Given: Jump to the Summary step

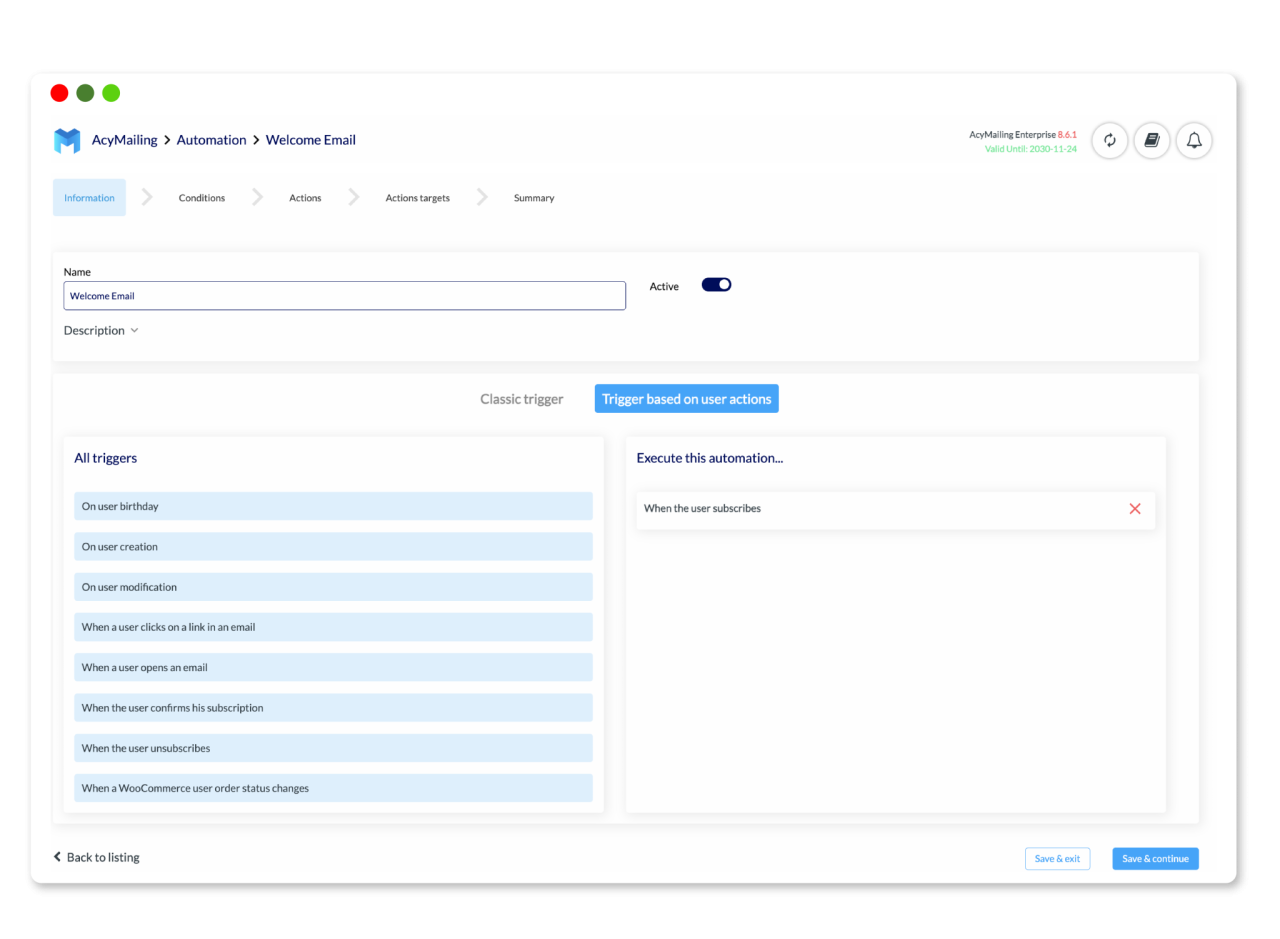Looking at the screenshot, I should click(533, 198).
